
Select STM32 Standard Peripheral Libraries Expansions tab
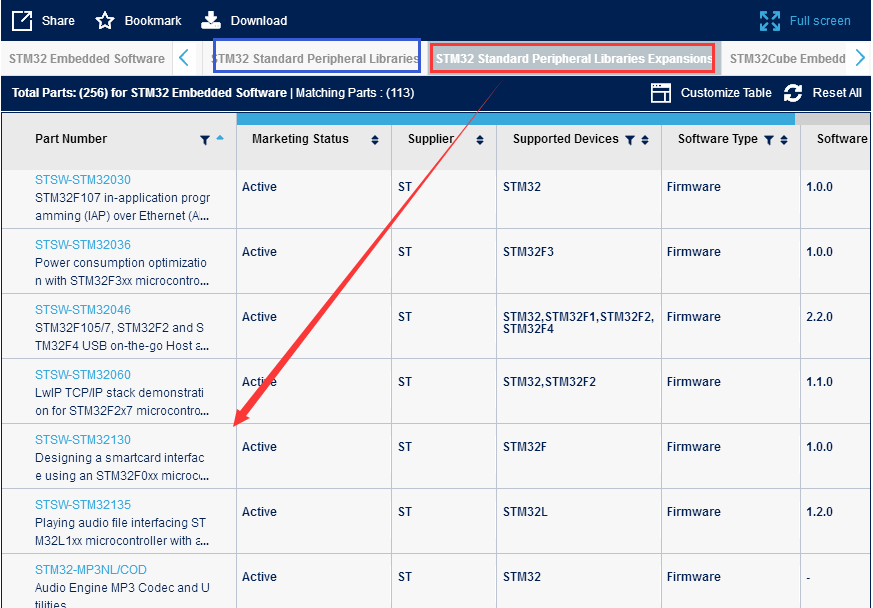coord(573,59)
